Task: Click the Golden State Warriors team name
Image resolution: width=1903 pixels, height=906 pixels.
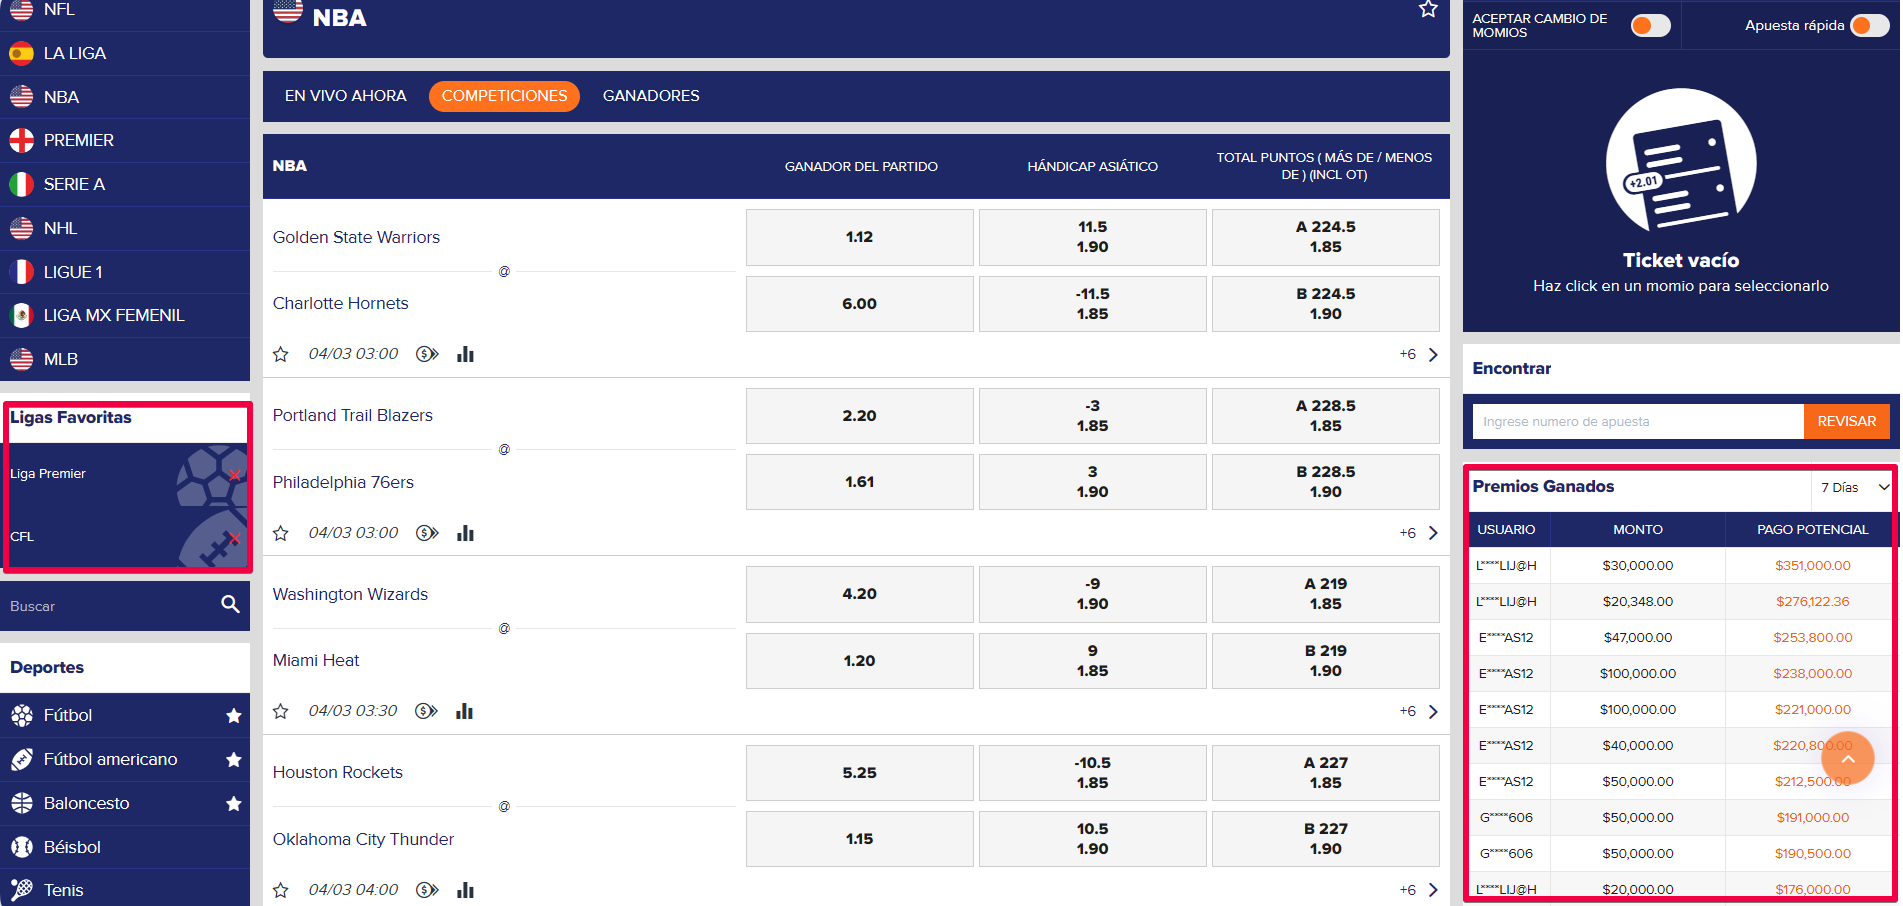Action: pos(356,237)
